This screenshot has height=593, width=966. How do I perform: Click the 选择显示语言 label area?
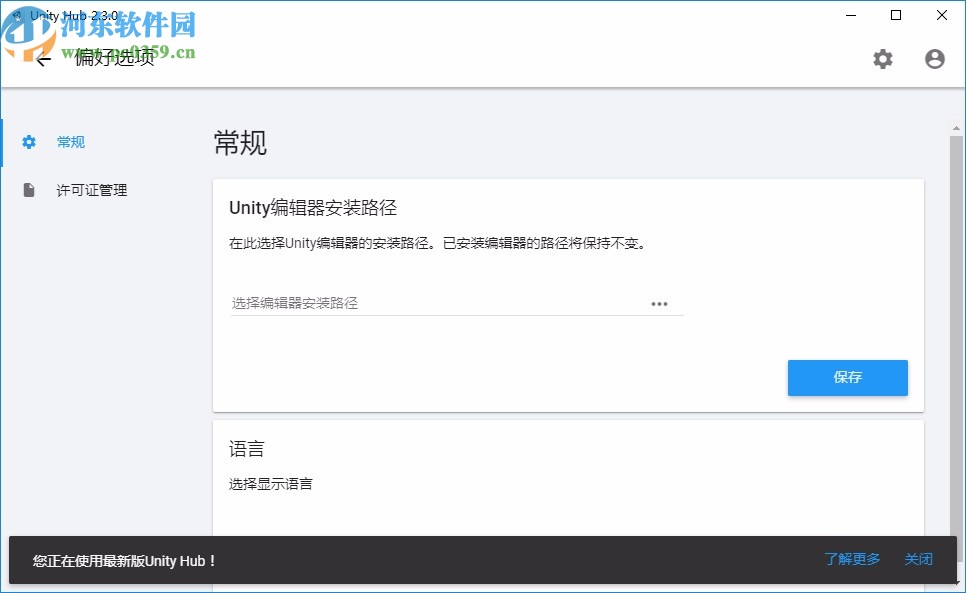269,484
